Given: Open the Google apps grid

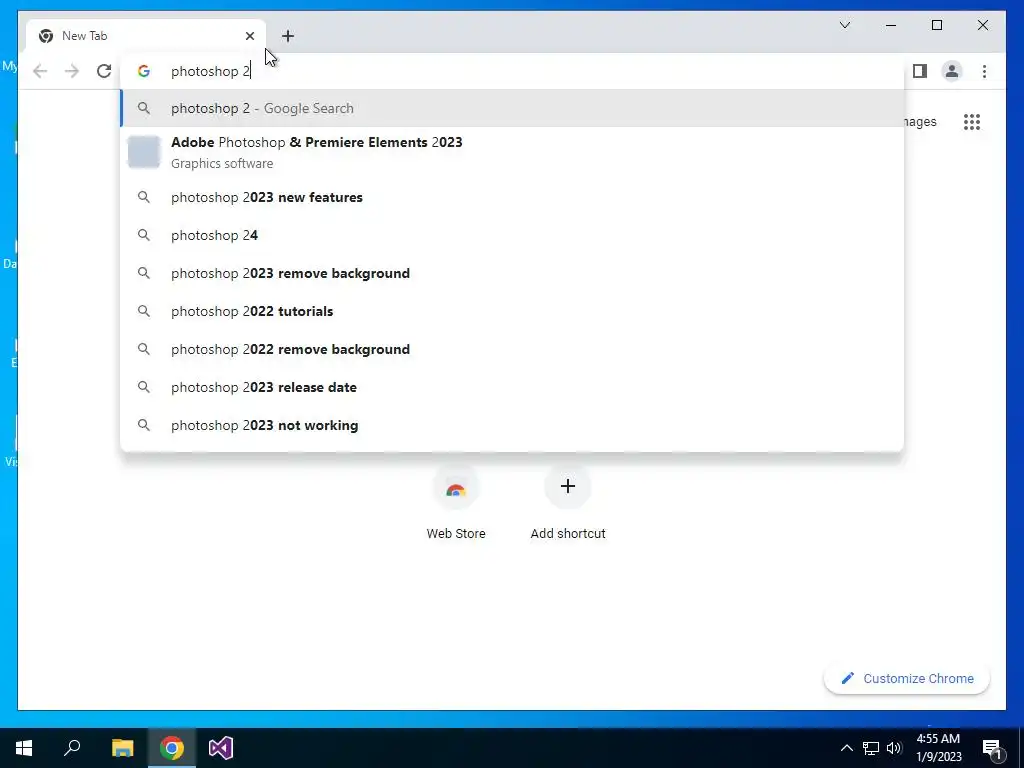Looking at the screenshot, I should [x=972, y=122].
